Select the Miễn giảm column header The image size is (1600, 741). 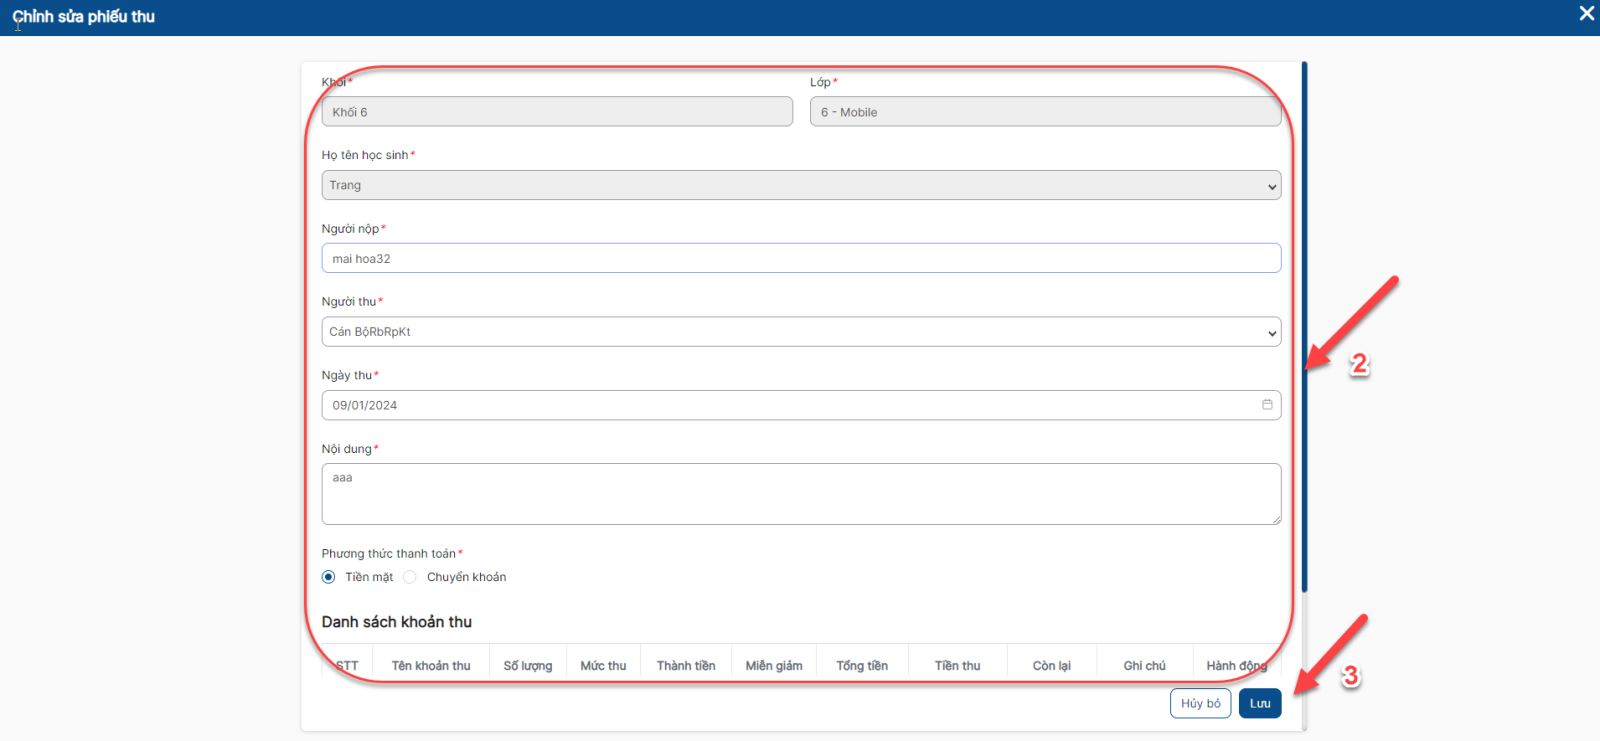point(774,666)
